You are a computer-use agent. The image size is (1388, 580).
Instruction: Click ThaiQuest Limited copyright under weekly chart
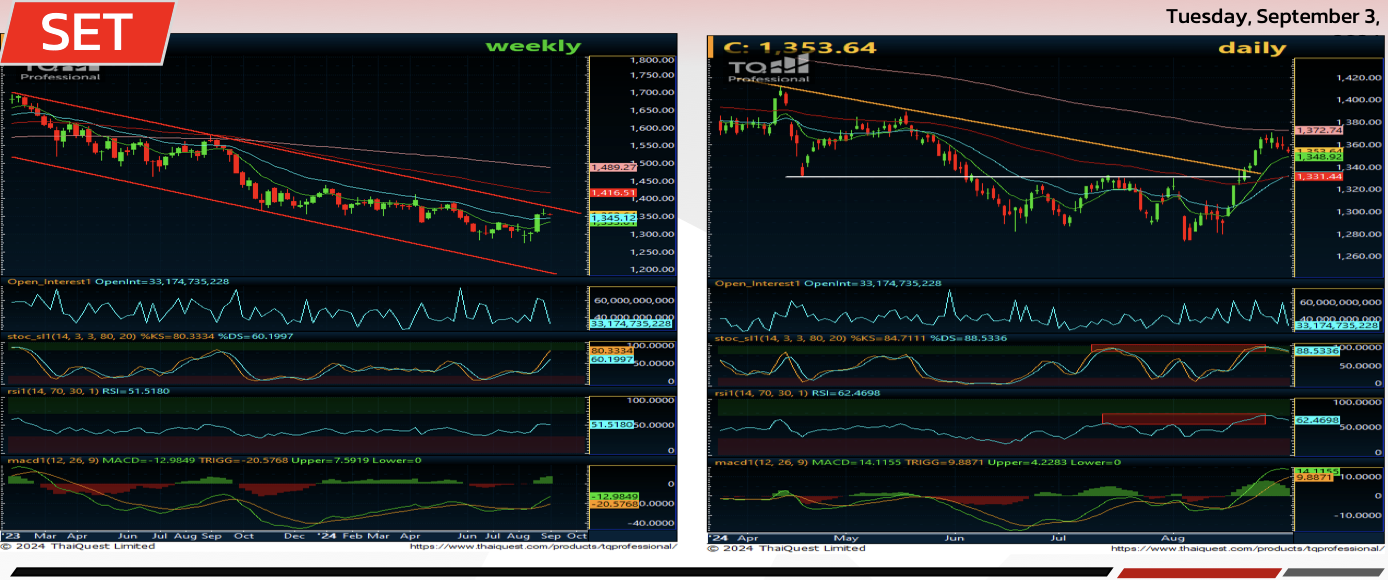(x=78, y=546)
